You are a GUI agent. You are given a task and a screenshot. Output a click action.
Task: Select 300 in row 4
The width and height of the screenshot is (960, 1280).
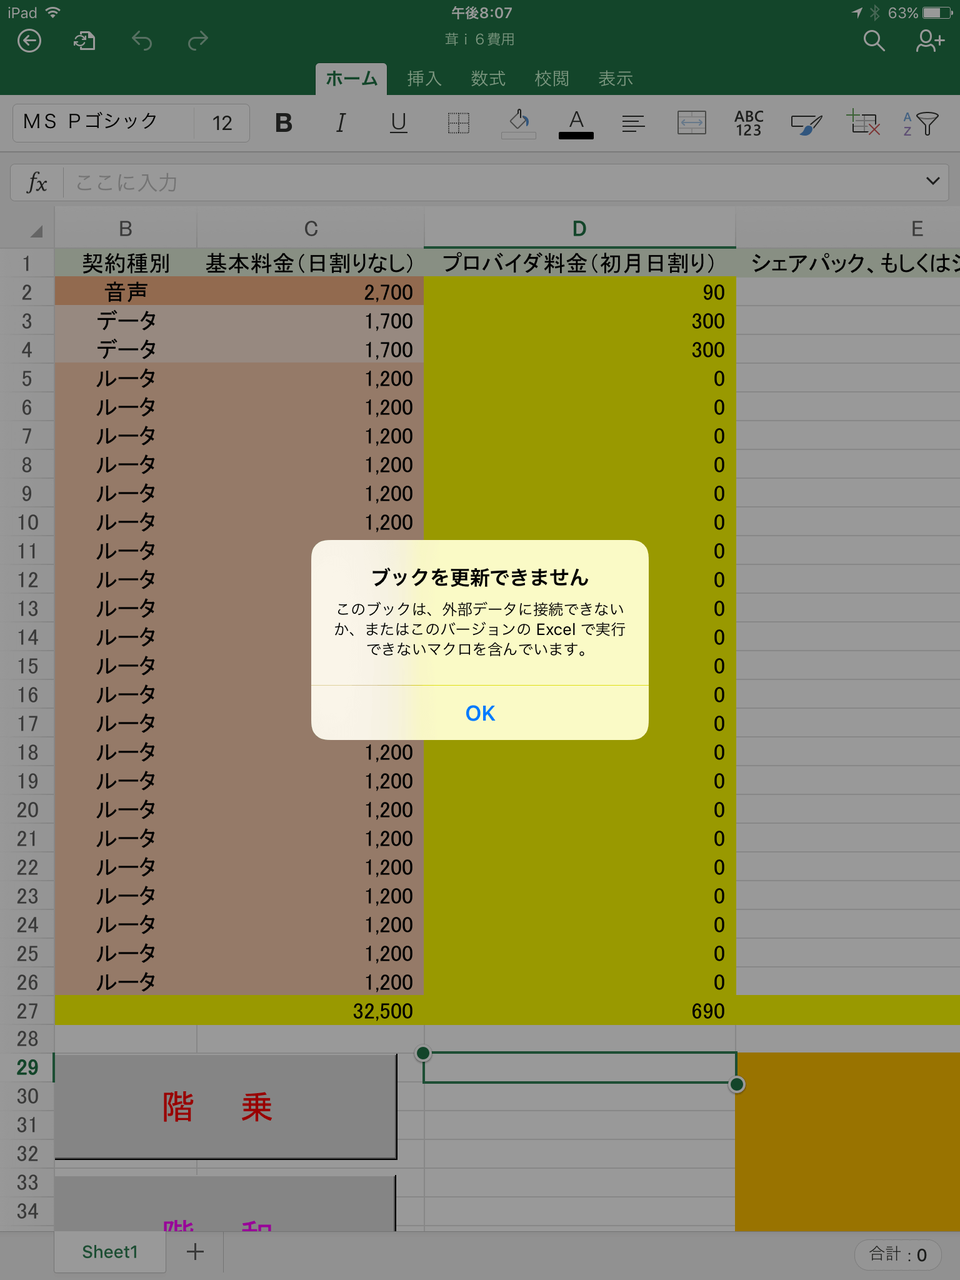(x=580, y=350)
